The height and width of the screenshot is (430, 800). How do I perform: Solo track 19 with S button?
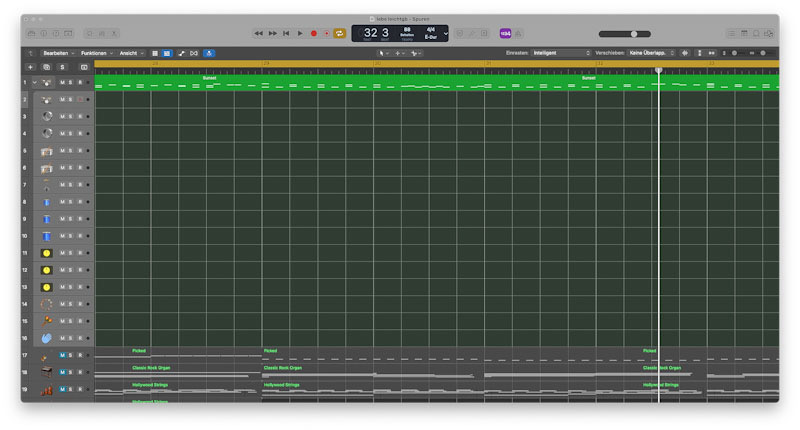click(x=70, y=389)
